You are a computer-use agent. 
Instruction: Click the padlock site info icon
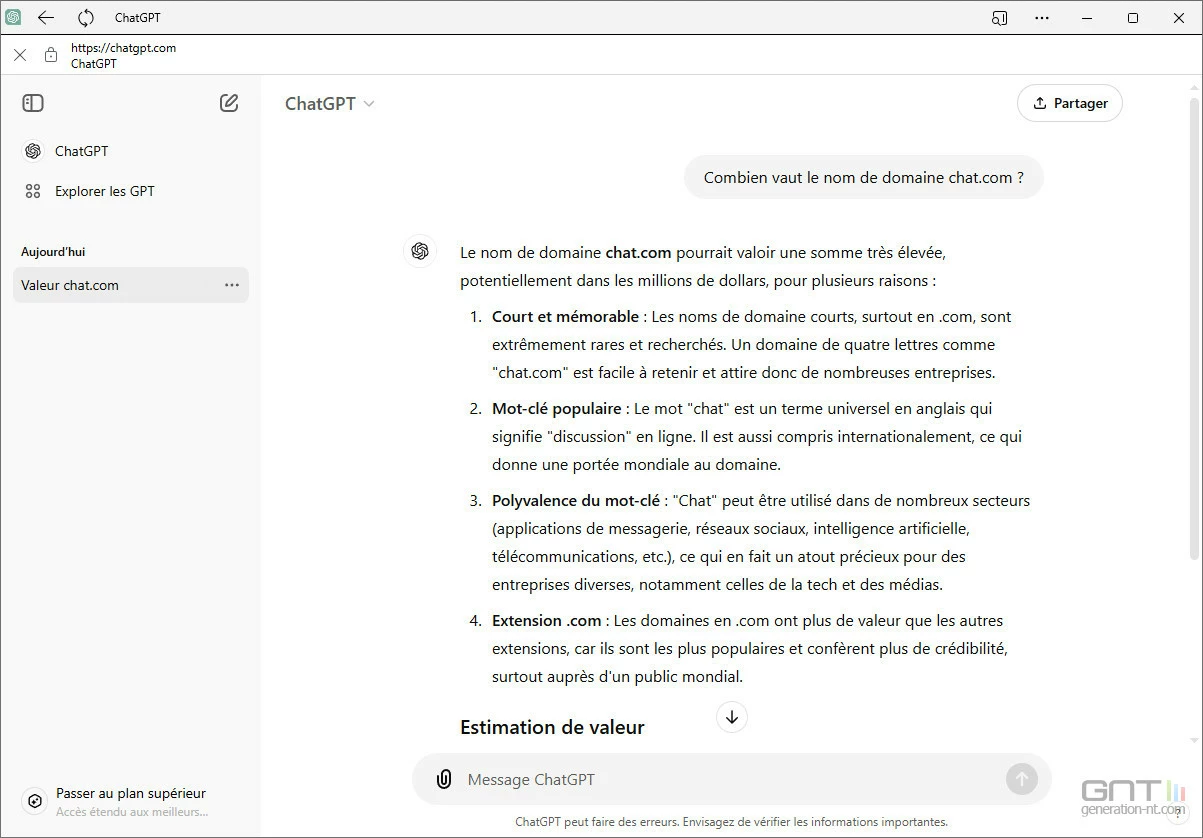(51, 55)
